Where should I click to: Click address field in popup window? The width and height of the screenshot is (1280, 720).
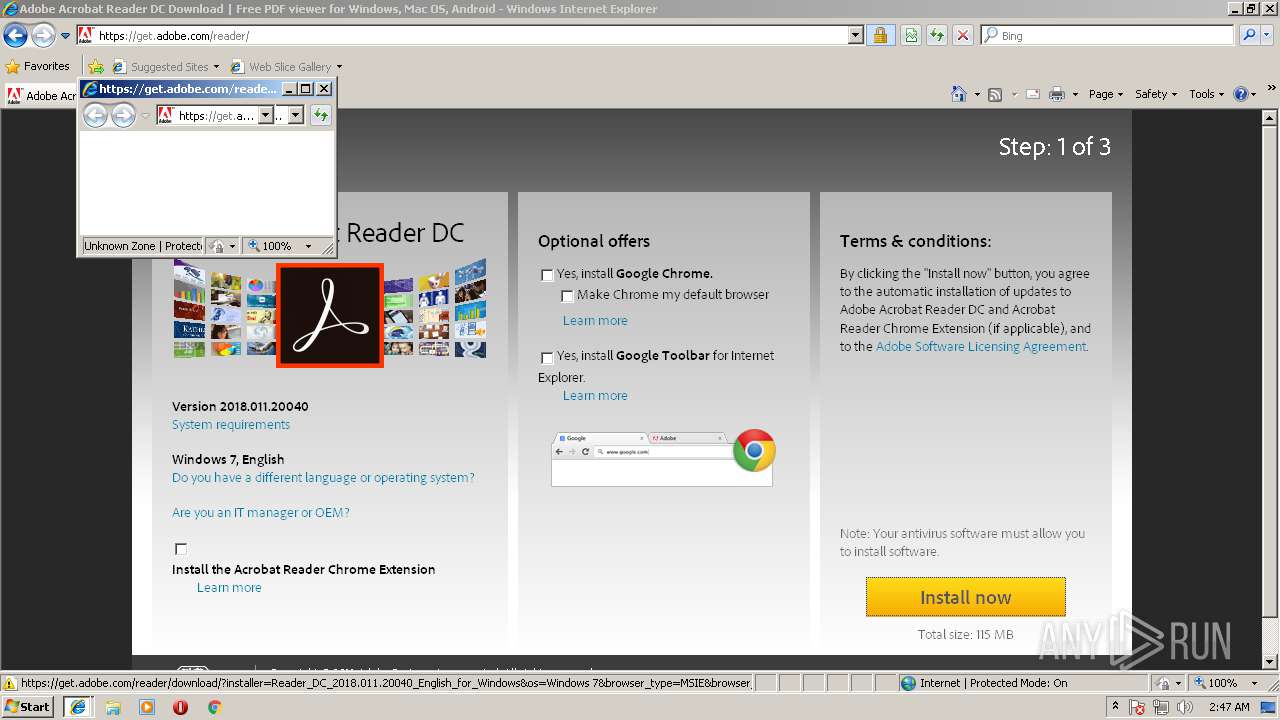(217, 116)
